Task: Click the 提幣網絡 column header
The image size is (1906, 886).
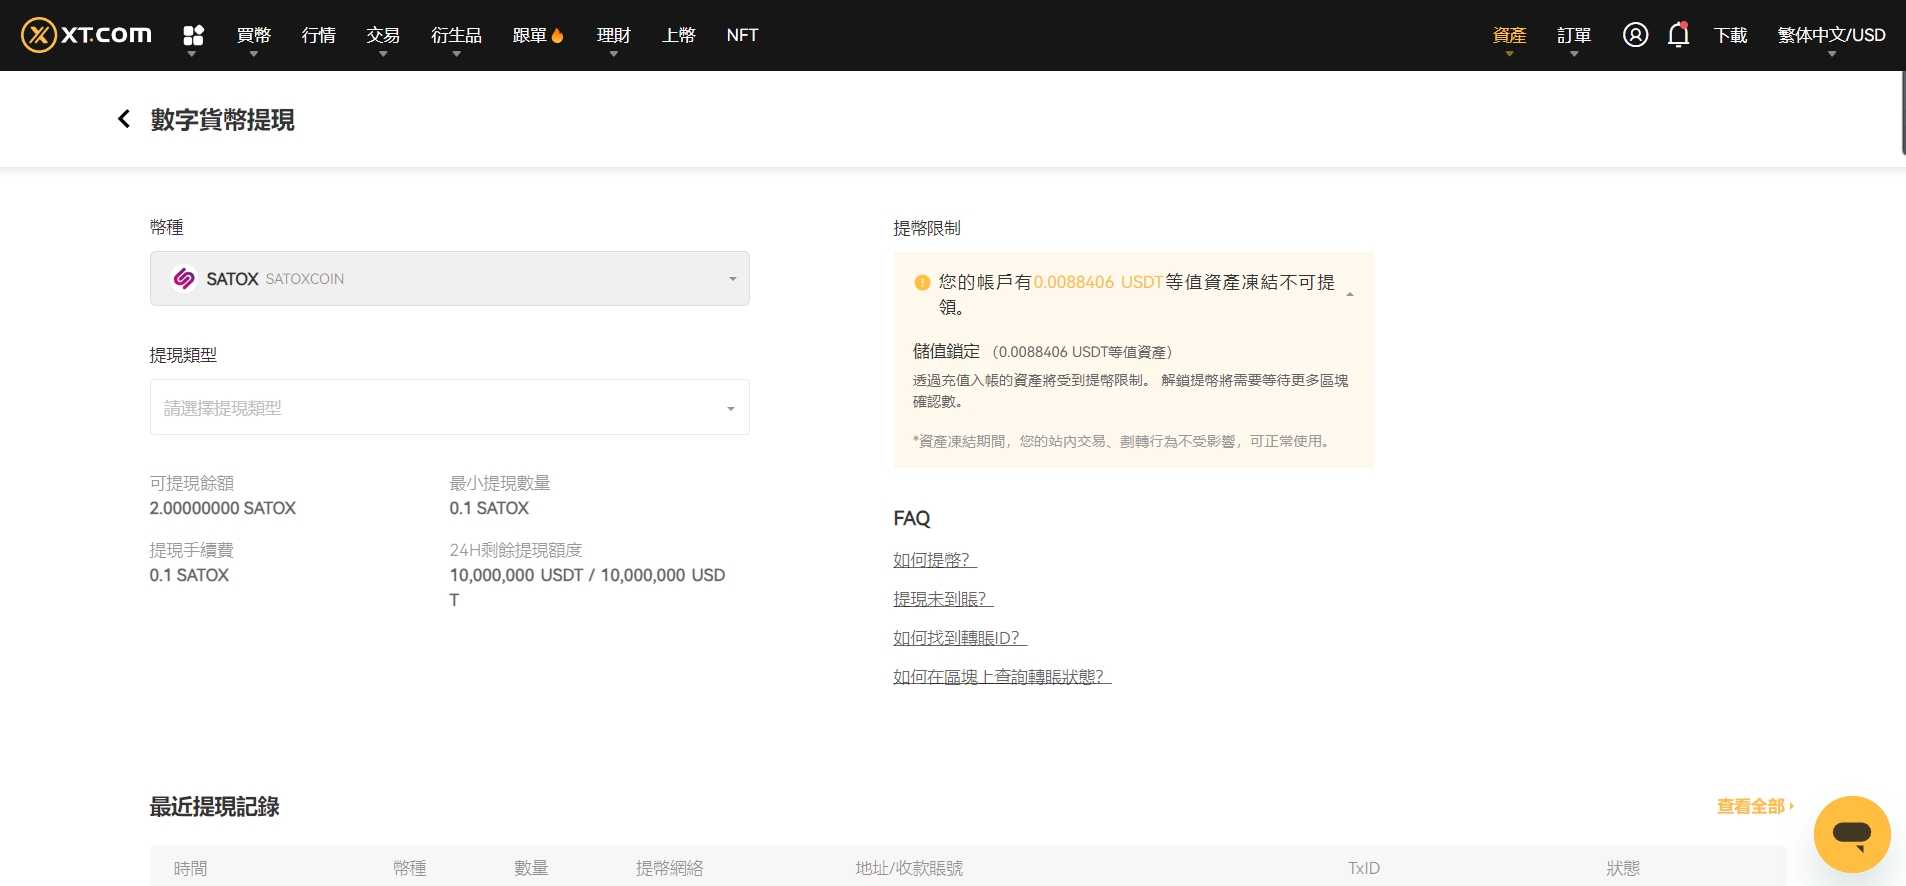Action: coord(669,868)
